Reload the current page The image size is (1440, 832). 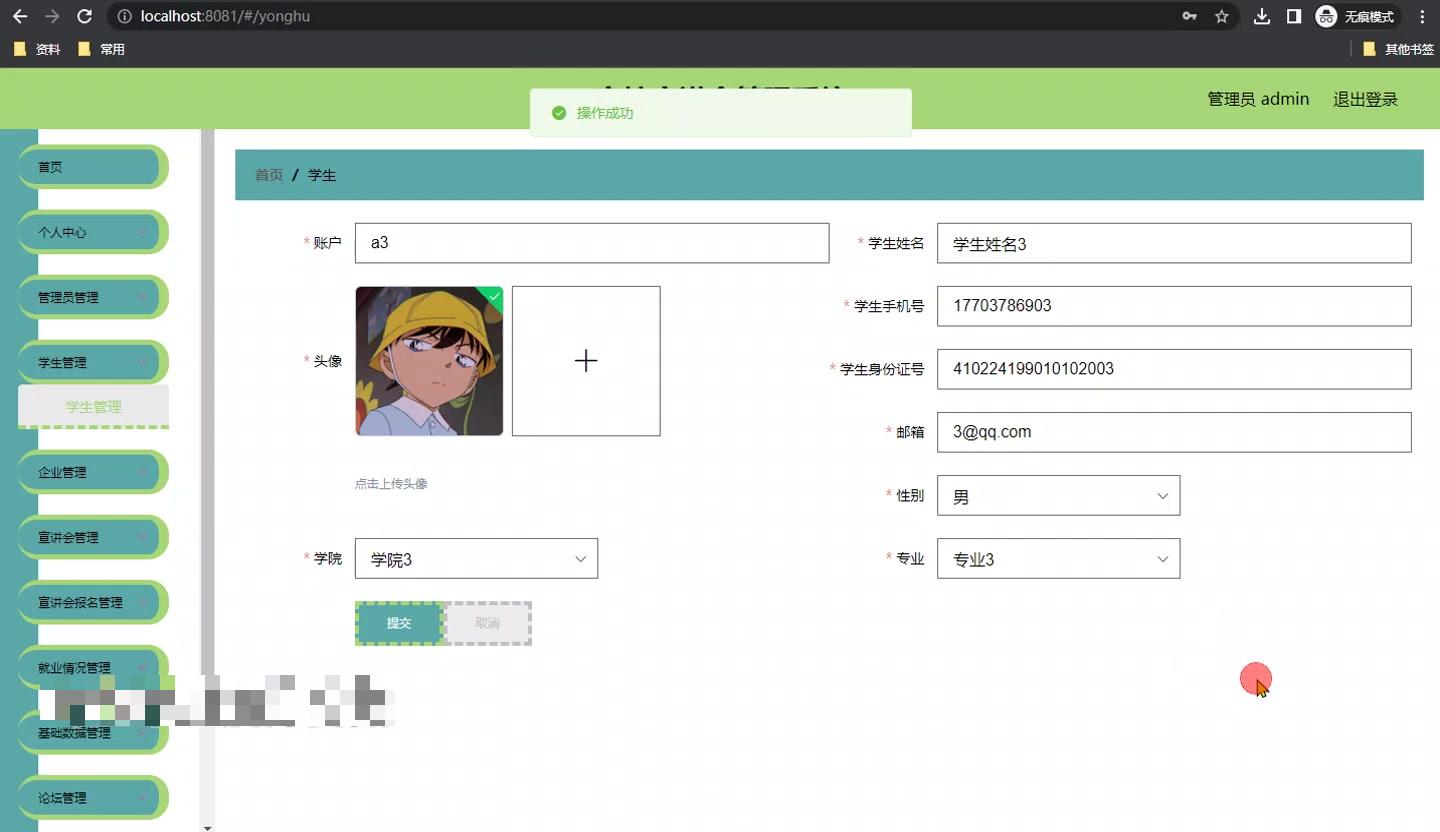click(85, 16)
